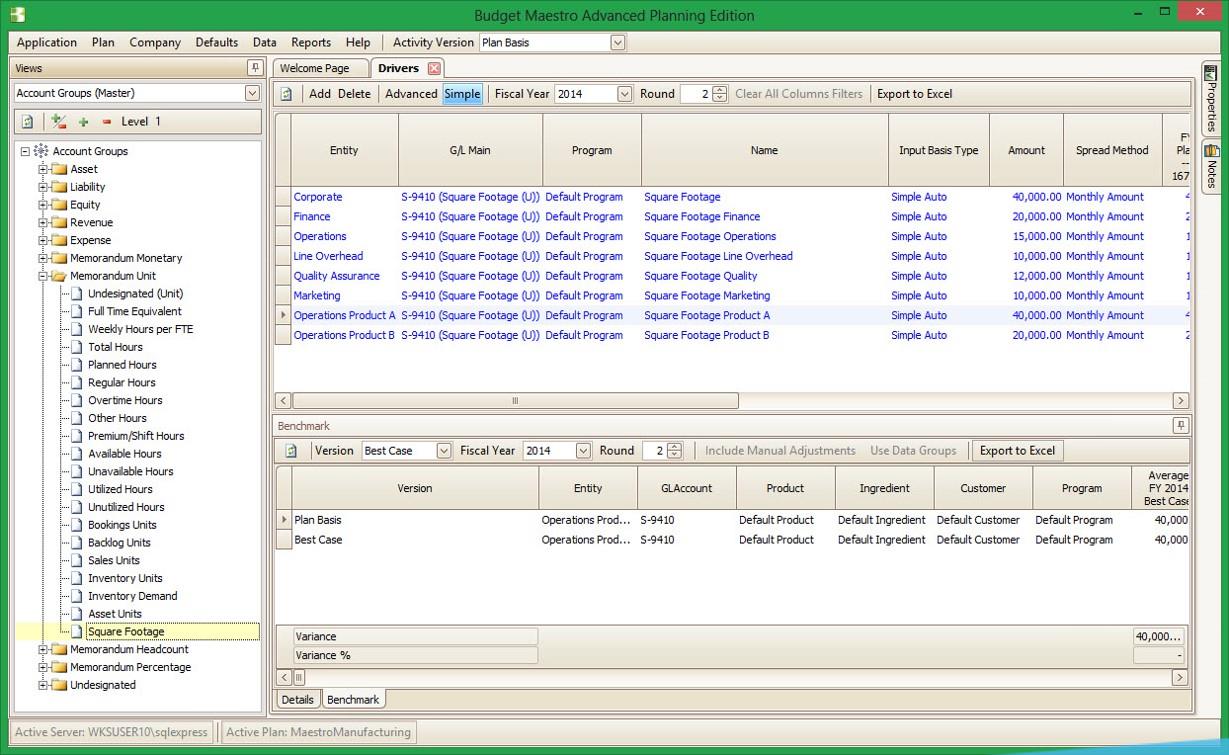Collapse the Account Groups root node
Screen dimensions: 1229x755
(25, 151)
